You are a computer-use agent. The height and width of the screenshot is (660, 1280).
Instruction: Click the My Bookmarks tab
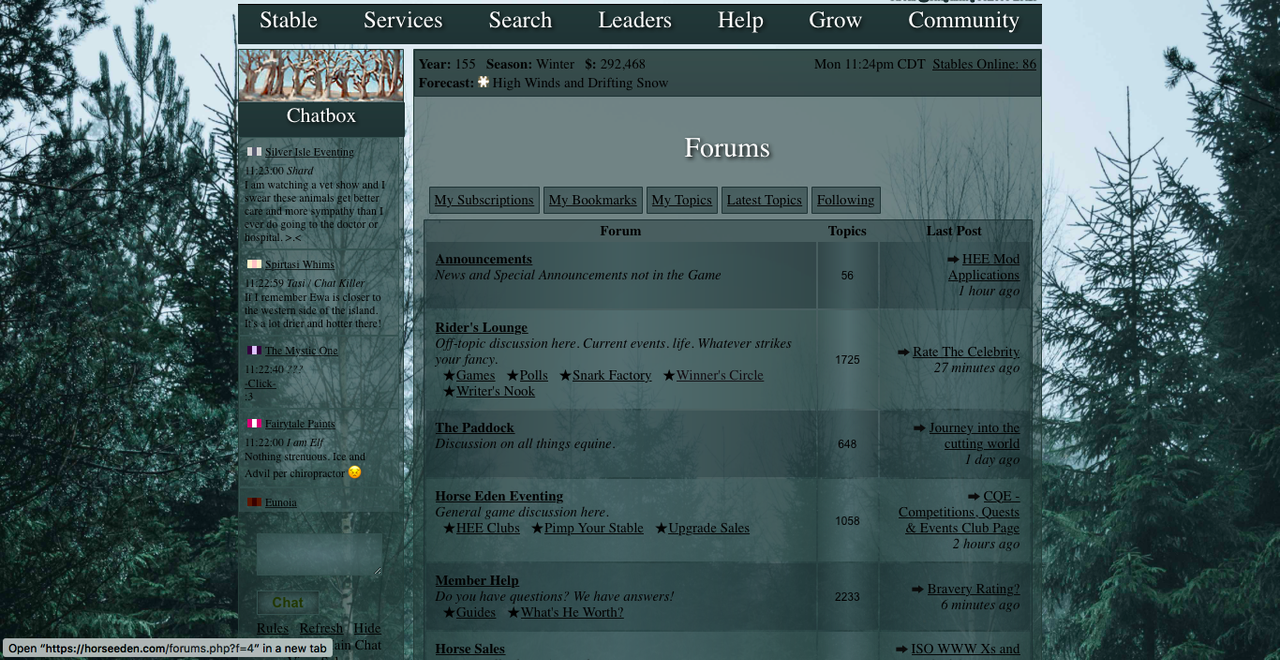592,200
